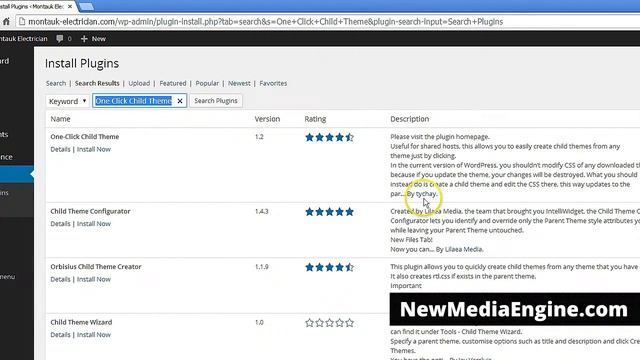Click the Child Theme Wizard plugin name
This screenshot has width=640, height=360.
81,322
